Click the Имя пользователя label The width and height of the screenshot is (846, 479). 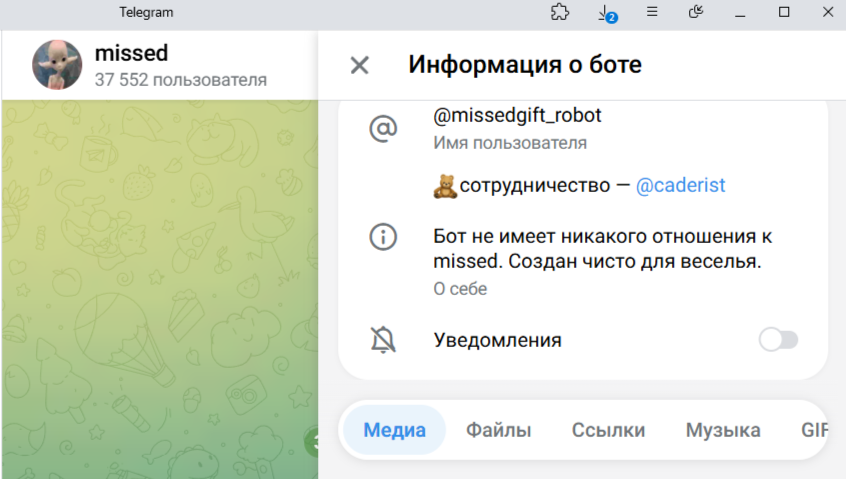[510, 143]
